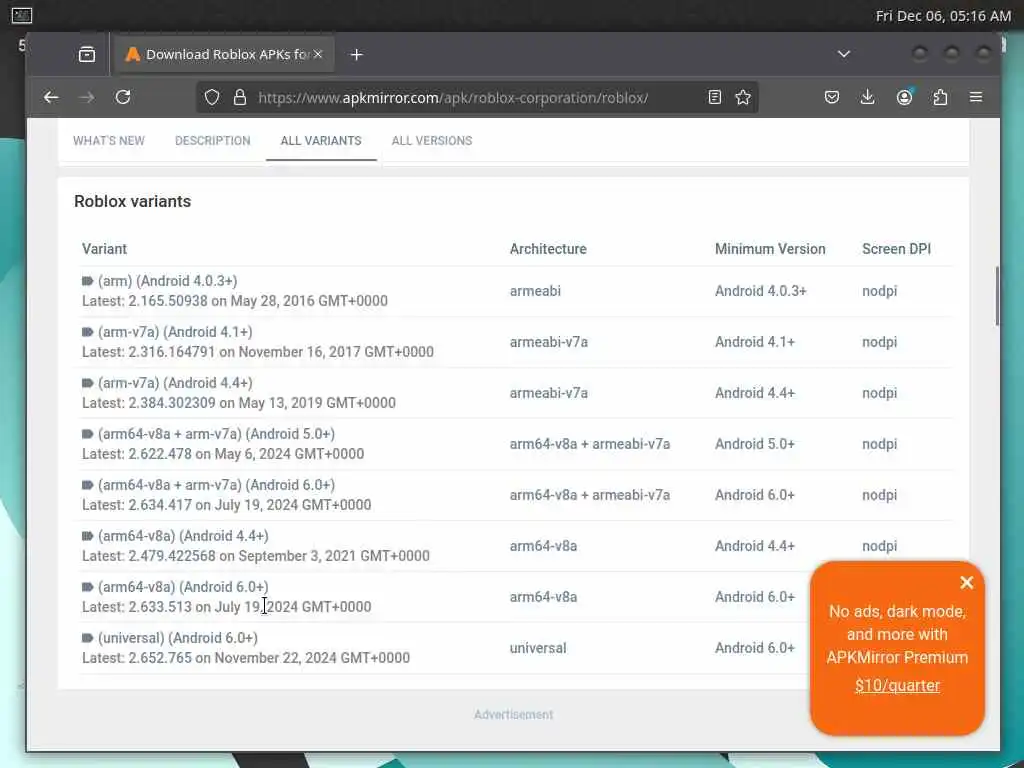Click the 'Variant' column header

(104, 249)
